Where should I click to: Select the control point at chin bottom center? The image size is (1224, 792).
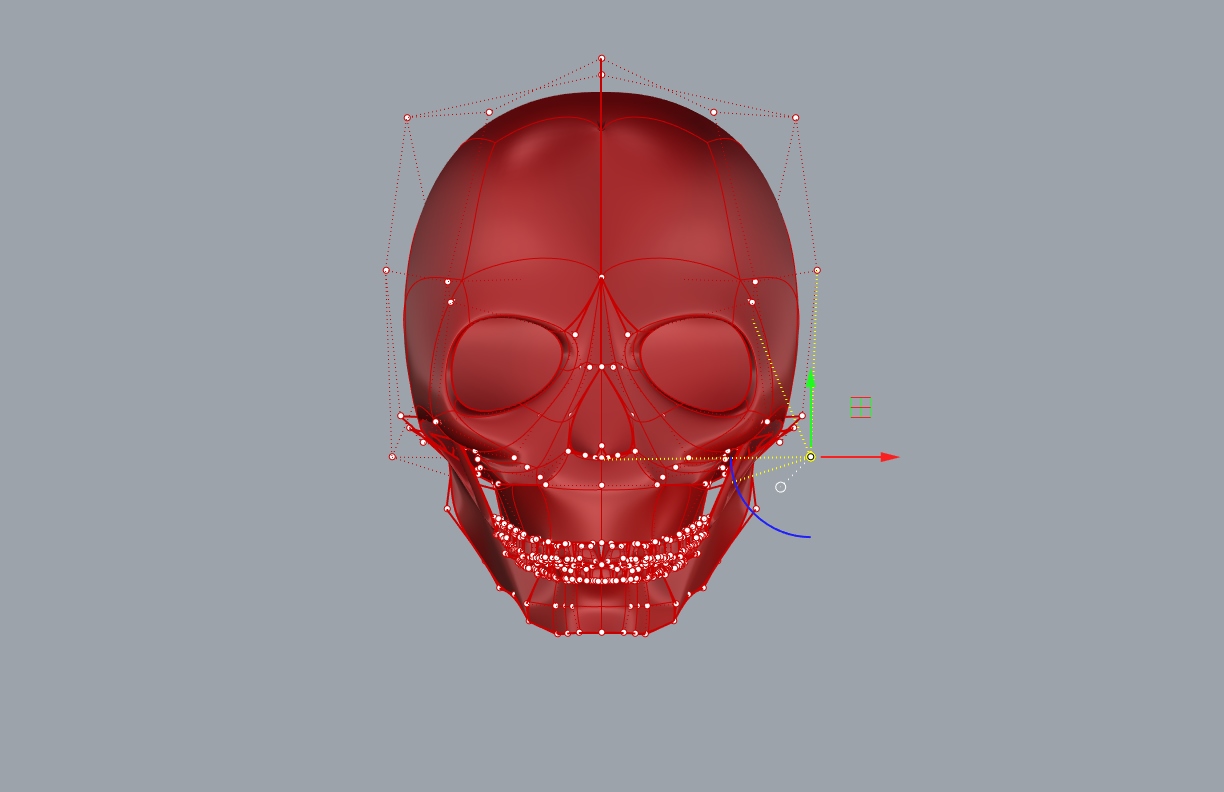[601, 632]
